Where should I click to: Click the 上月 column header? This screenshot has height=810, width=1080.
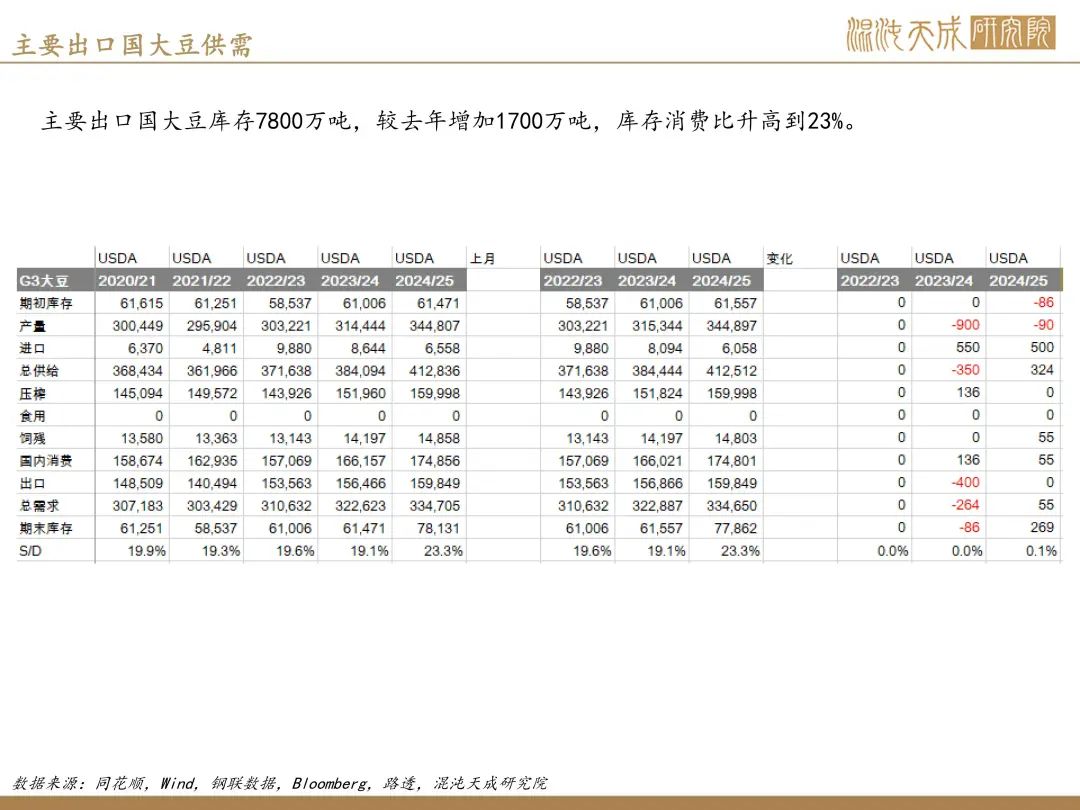coord(483,258)
